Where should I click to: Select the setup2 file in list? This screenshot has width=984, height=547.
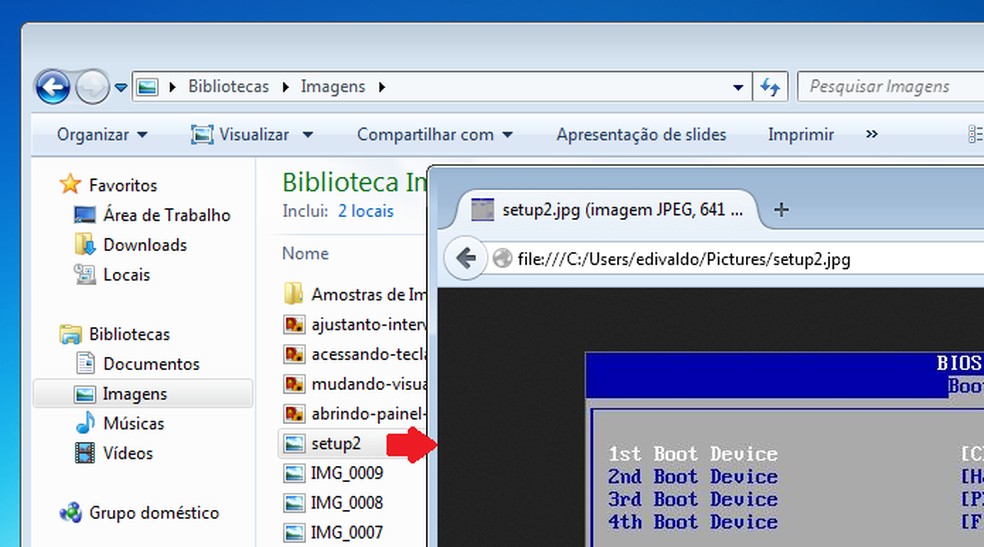[x=336, y=443]
